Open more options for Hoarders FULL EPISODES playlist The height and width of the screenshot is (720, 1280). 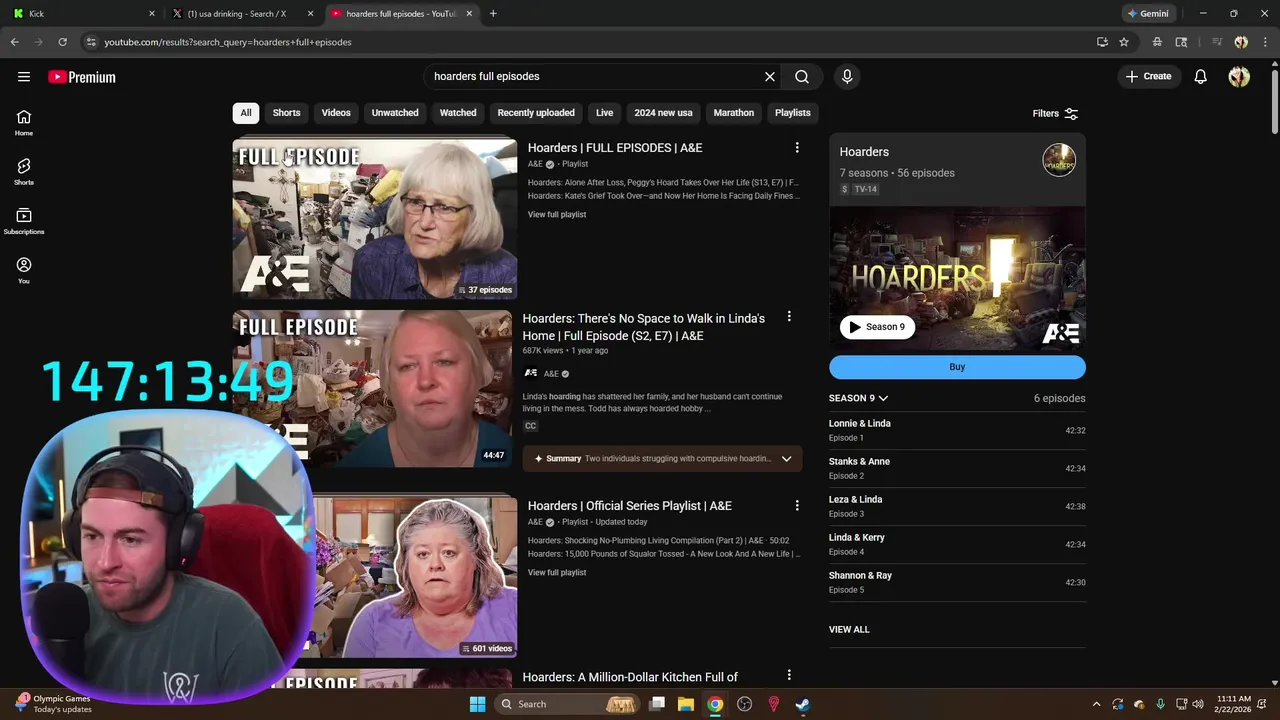pos(797,148)
